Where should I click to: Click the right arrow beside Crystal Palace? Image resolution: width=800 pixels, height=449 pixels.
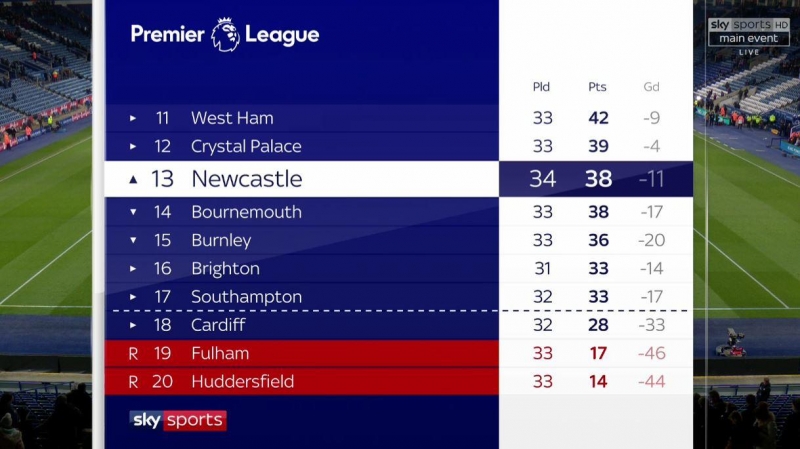(x=133, y=146)
